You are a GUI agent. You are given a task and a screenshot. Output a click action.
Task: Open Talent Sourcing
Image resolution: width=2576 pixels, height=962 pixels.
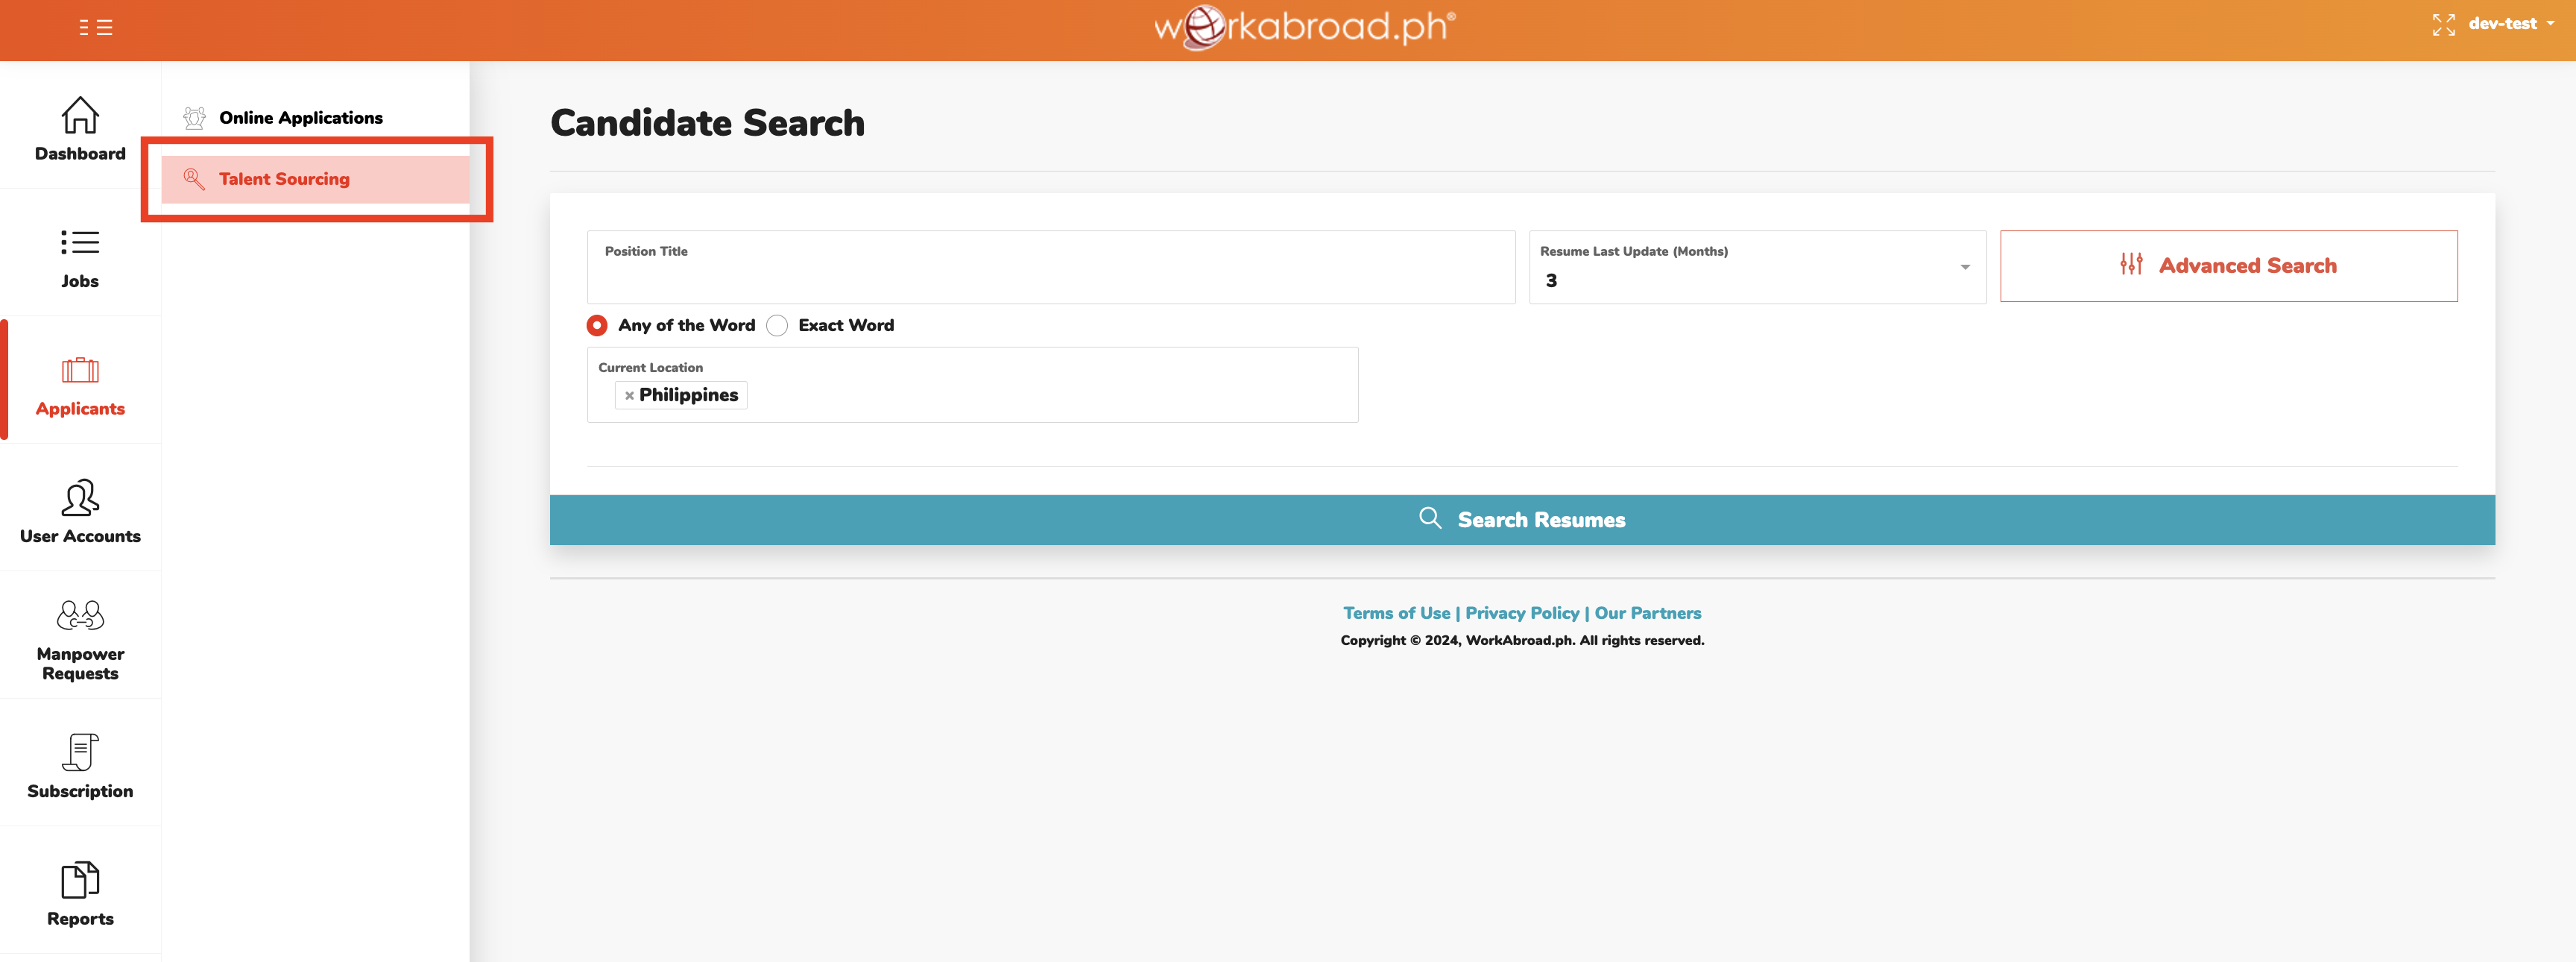click(284, 179)
